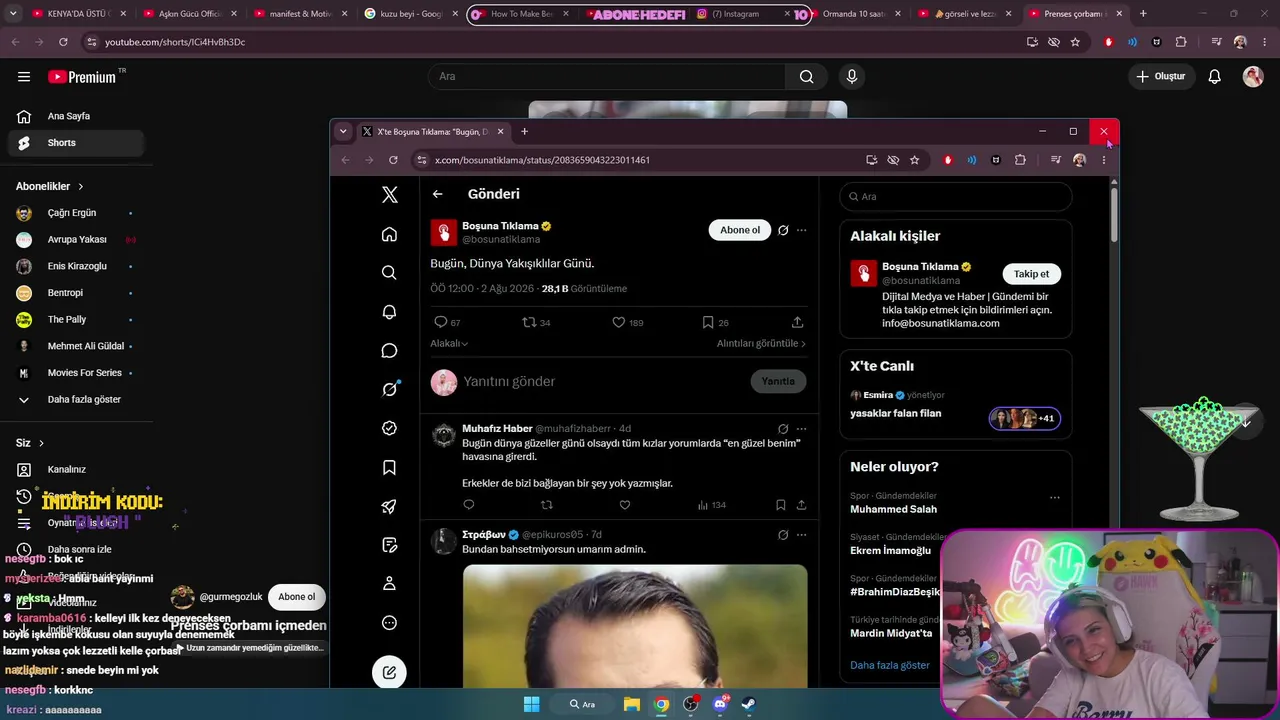Open more options on Muhafız Haber comment
The image size is (1280, 720).
tap(801, 429)
